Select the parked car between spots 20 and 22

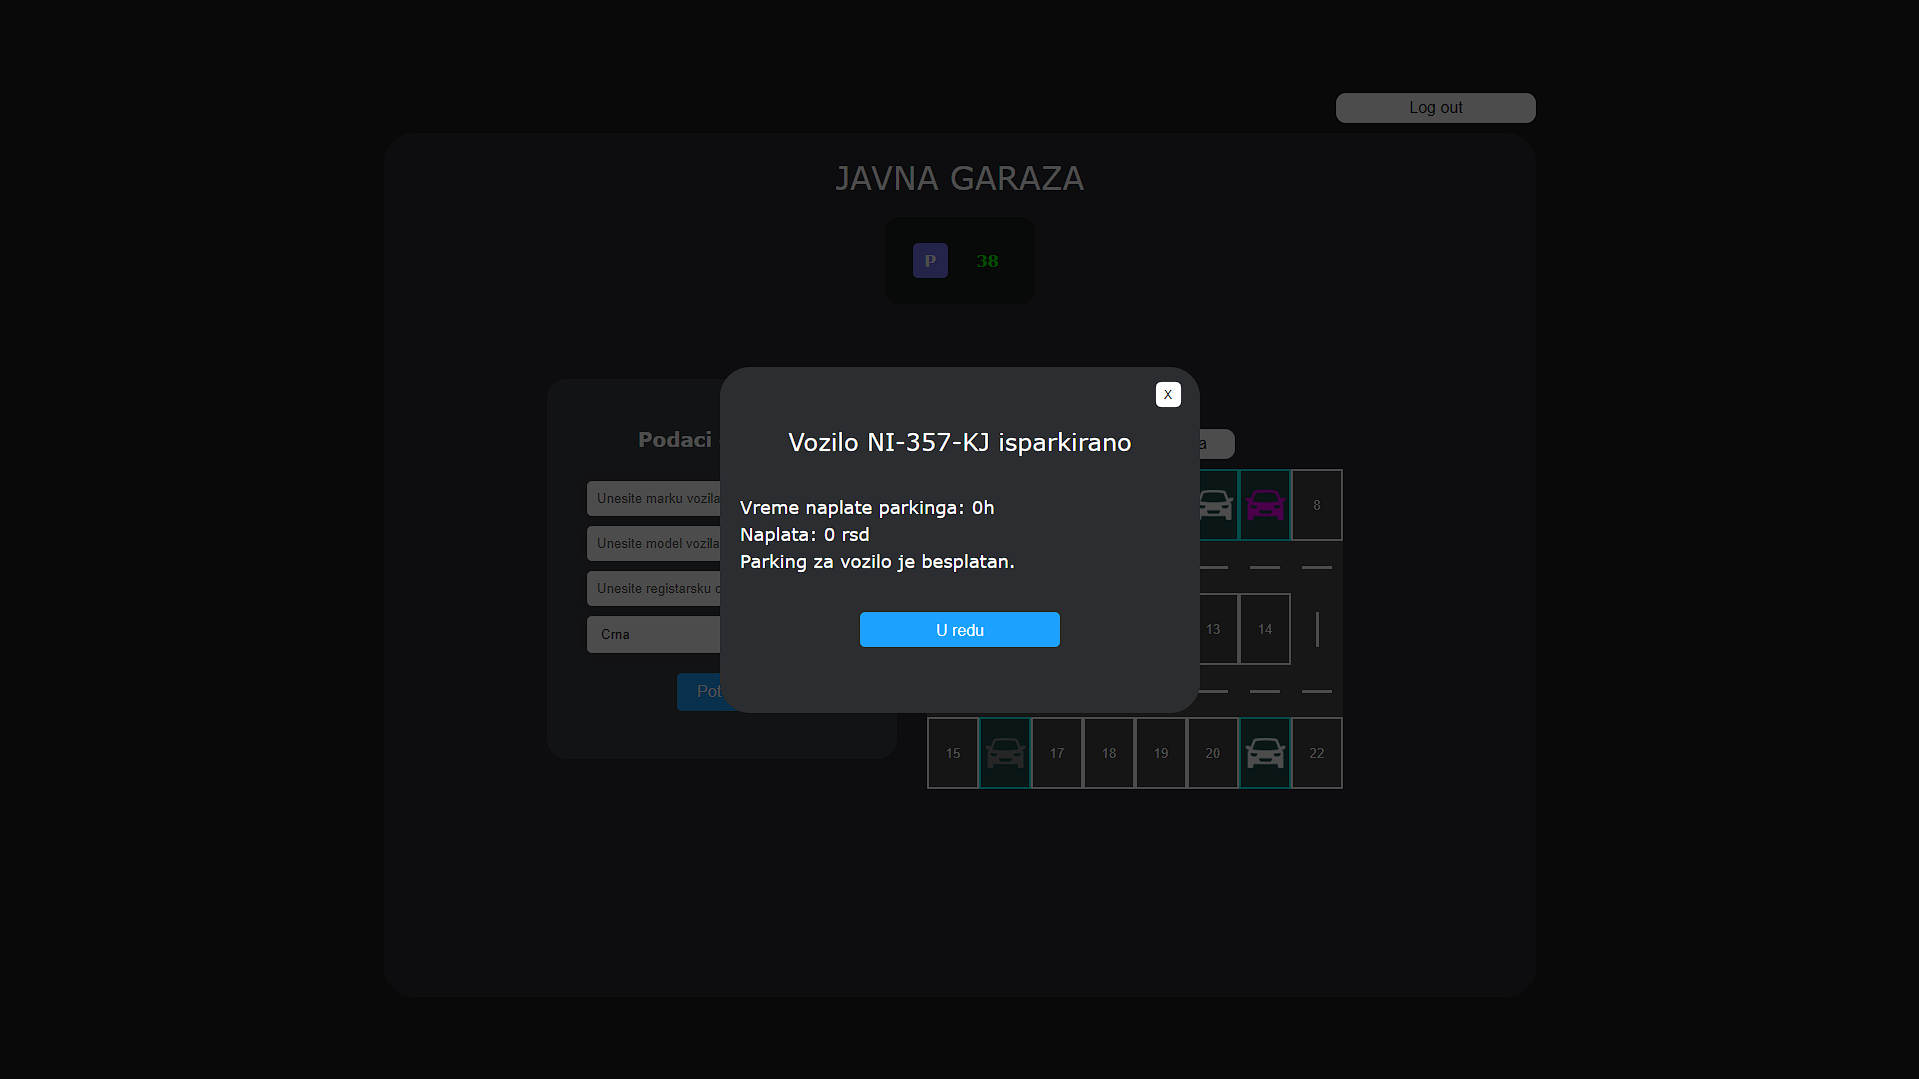point(1265,753)
